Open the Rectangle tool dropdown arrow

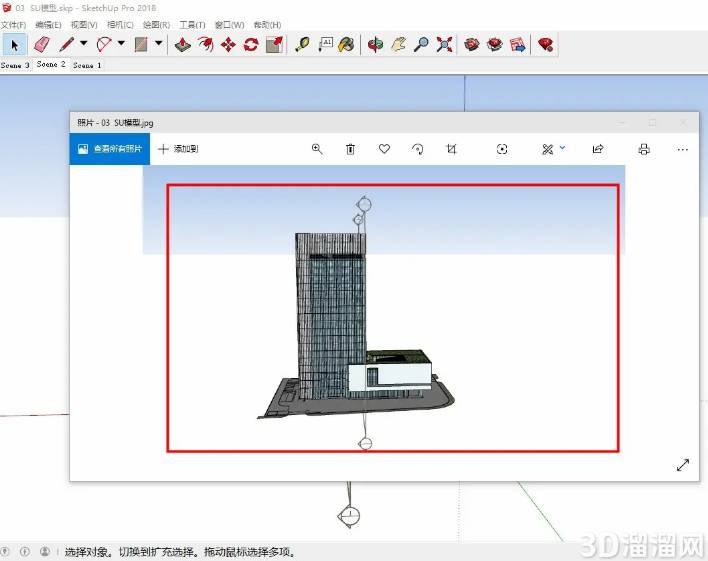tap(158, 43)
